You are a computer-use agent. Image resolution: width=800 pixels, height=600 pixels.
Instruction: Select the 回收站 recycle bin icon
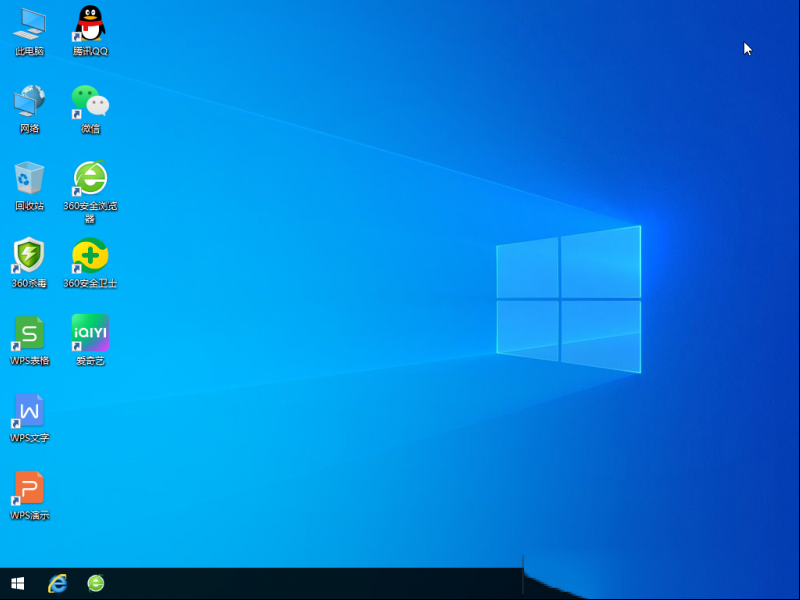pos(29,186)
